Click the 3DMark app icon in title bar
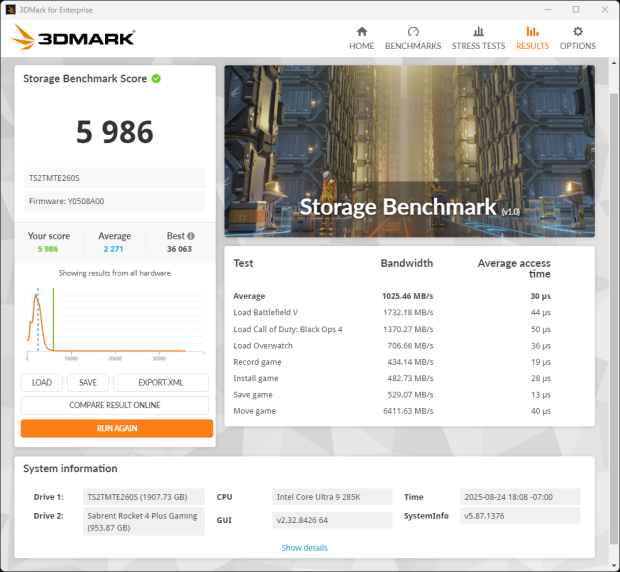Screen dimensions: 620x572 point(10,9)
